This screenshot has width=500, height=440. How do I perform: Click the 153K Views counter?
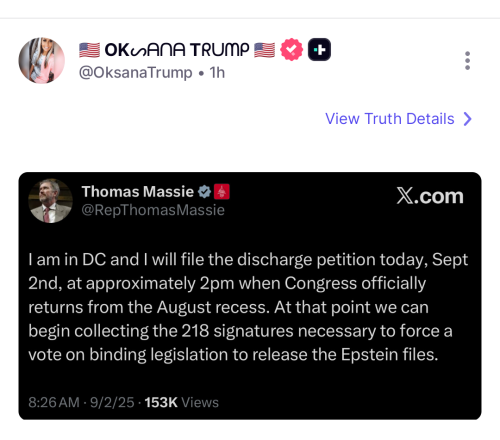point(182,402)
